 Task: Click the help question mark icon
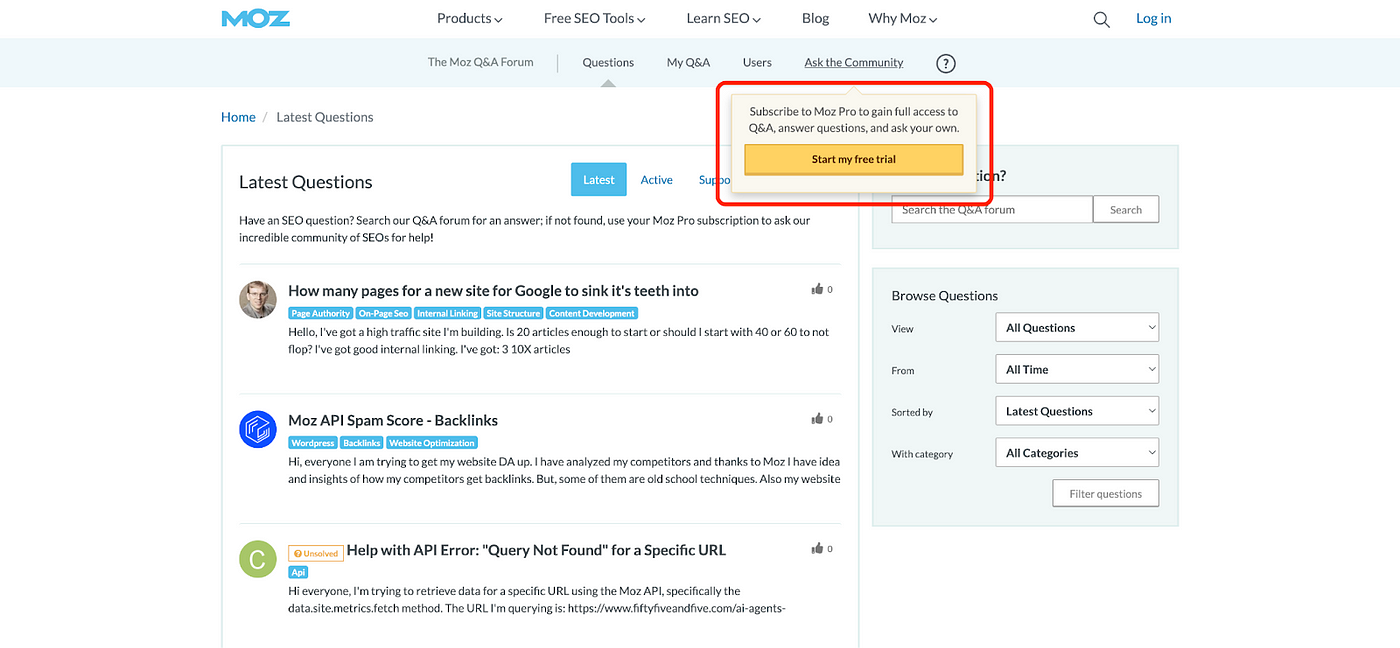tap(945, 63)
